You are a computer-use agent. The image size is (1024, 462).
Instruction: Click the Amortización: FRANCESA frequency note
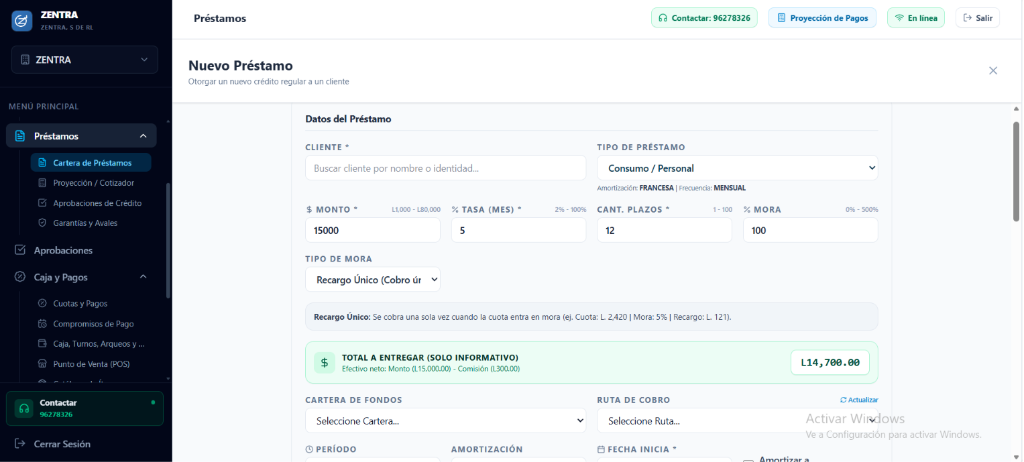671,188
